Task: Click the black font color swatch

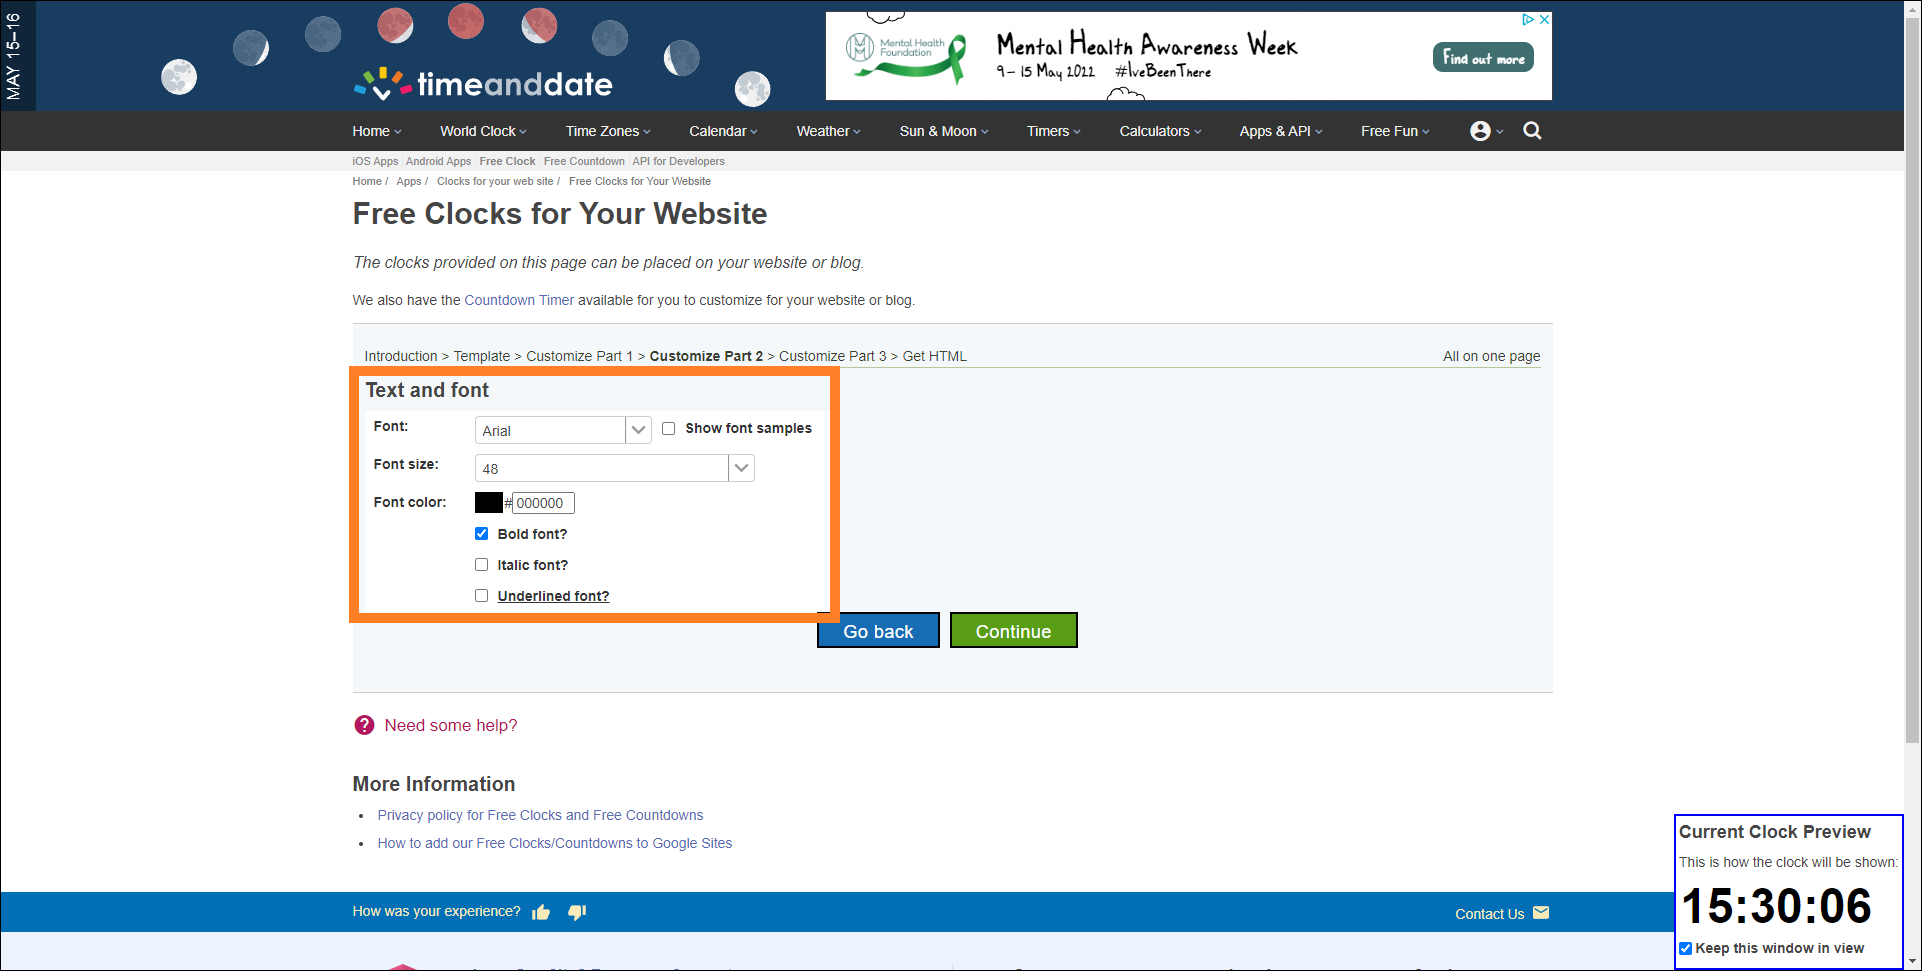Action: [x=489, y=503]
